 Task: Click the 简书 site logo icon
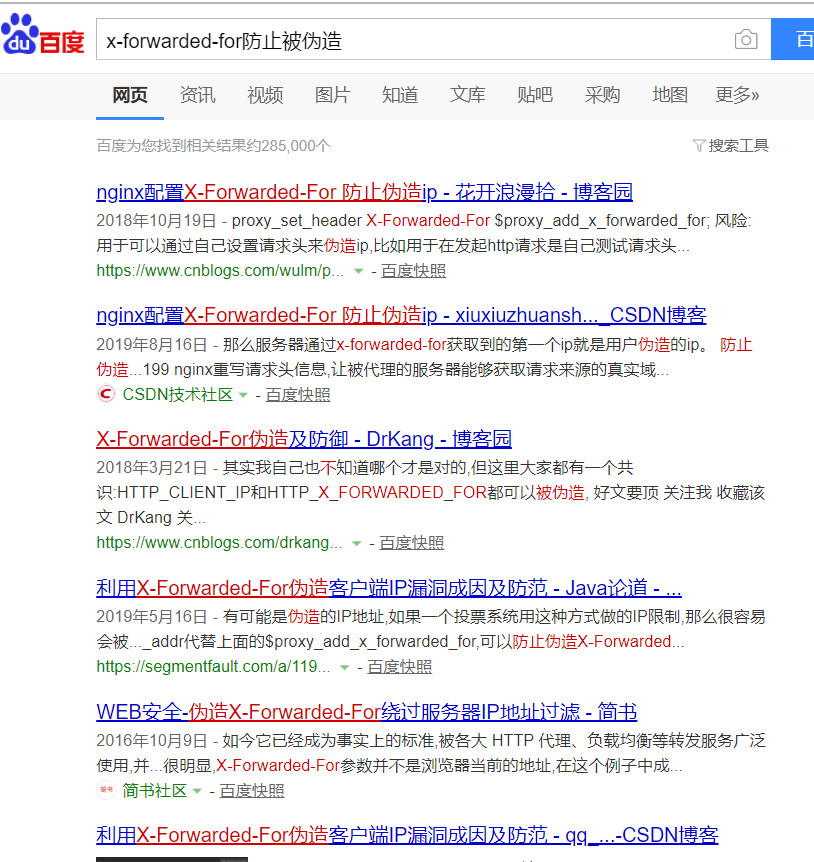[x=106, y=790]
